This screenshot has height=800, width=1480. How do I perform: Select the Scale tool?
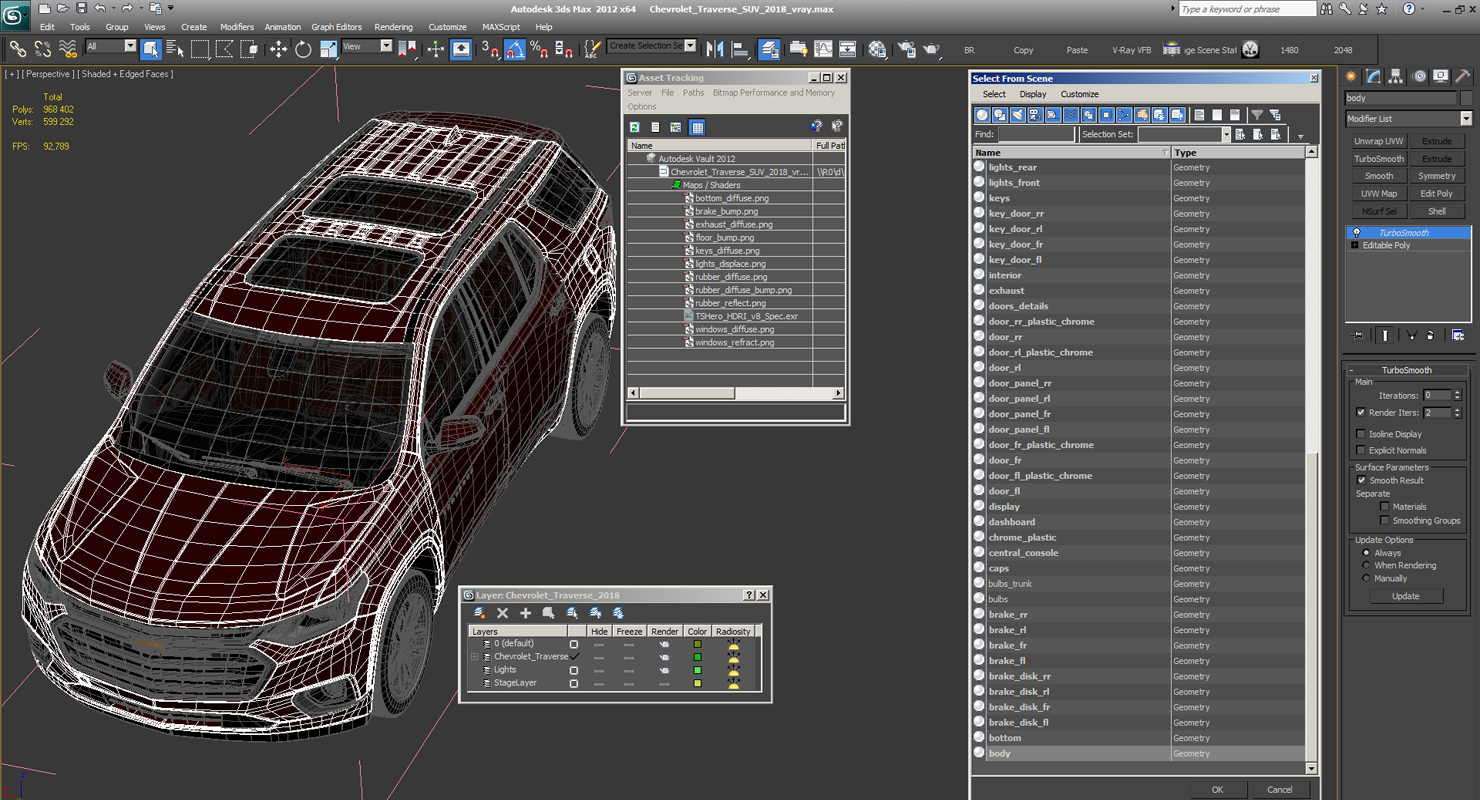pos(328,48)
